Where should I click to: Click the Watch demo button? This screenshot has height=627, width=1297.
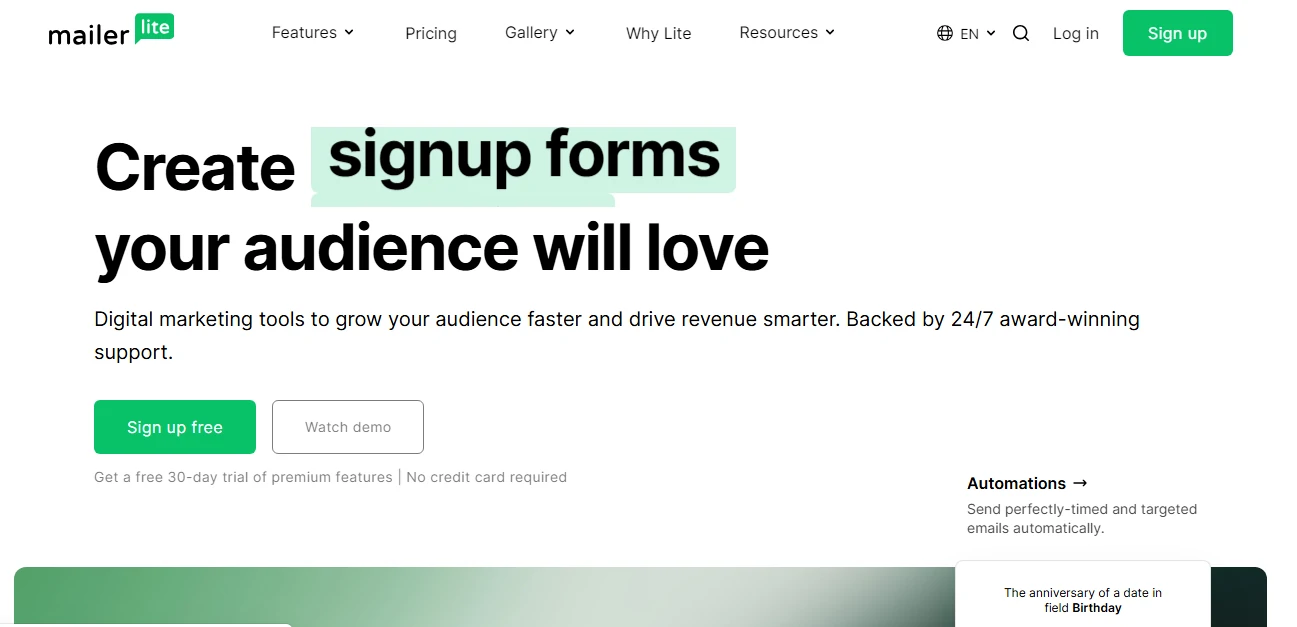(x=348, y=427)
